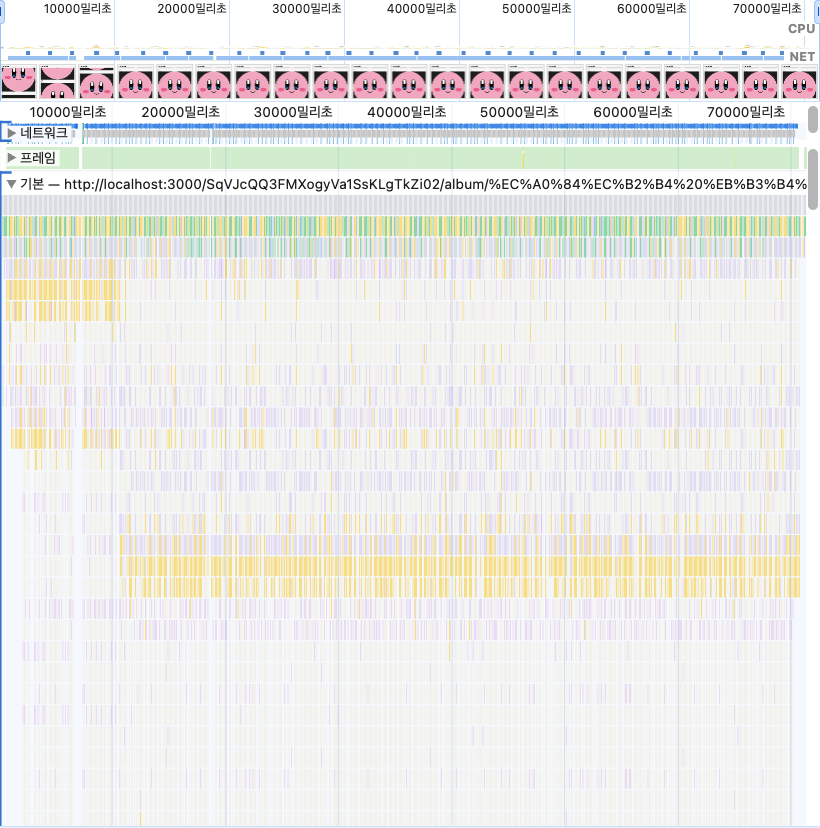
Task: Click the localhost:3000 album URL in 기본 header
Action: point(436,184)
